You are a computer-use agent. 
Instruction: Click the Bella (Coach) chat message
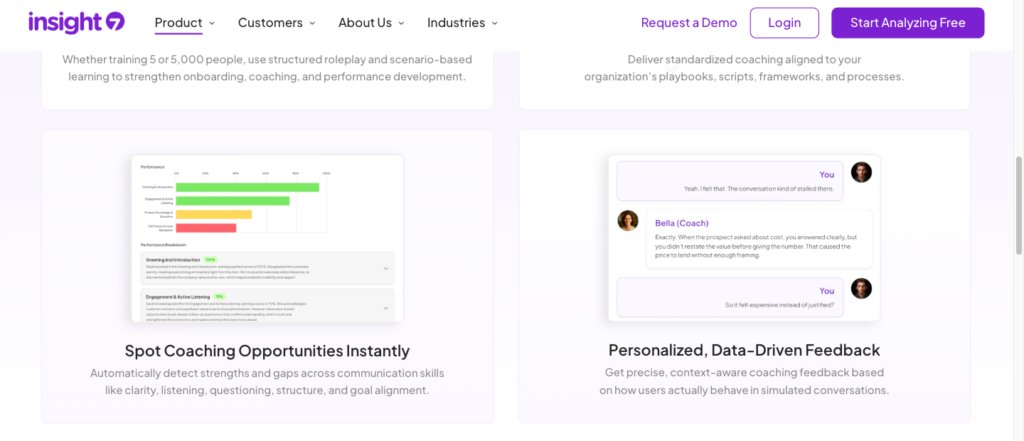[x=759, y=237]
